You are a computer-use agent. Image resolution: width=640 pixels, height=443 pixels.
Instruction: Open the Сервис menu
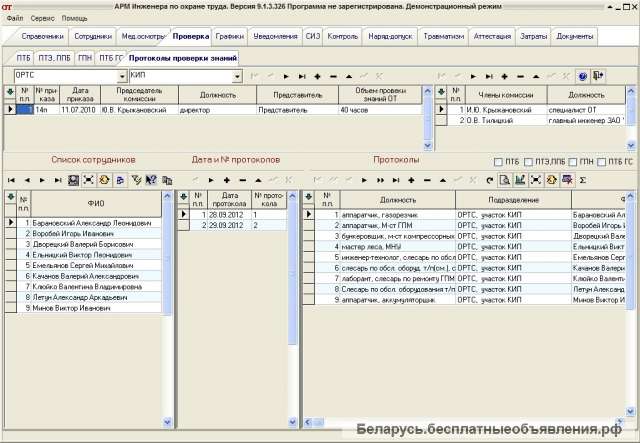pyautogui.click(x=42, y=18)
